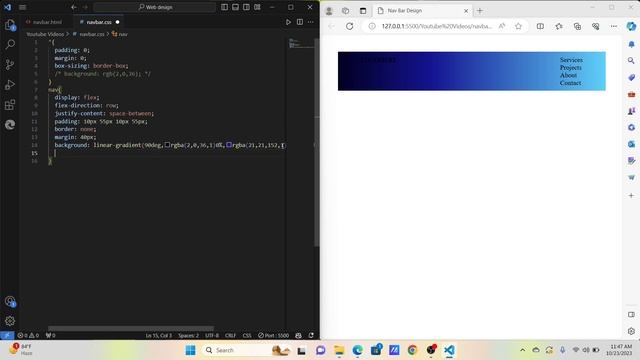The height and width of the screenshot is (360, 640).
Task: Click the notifications bell in status bar
Action: (311, 336)
